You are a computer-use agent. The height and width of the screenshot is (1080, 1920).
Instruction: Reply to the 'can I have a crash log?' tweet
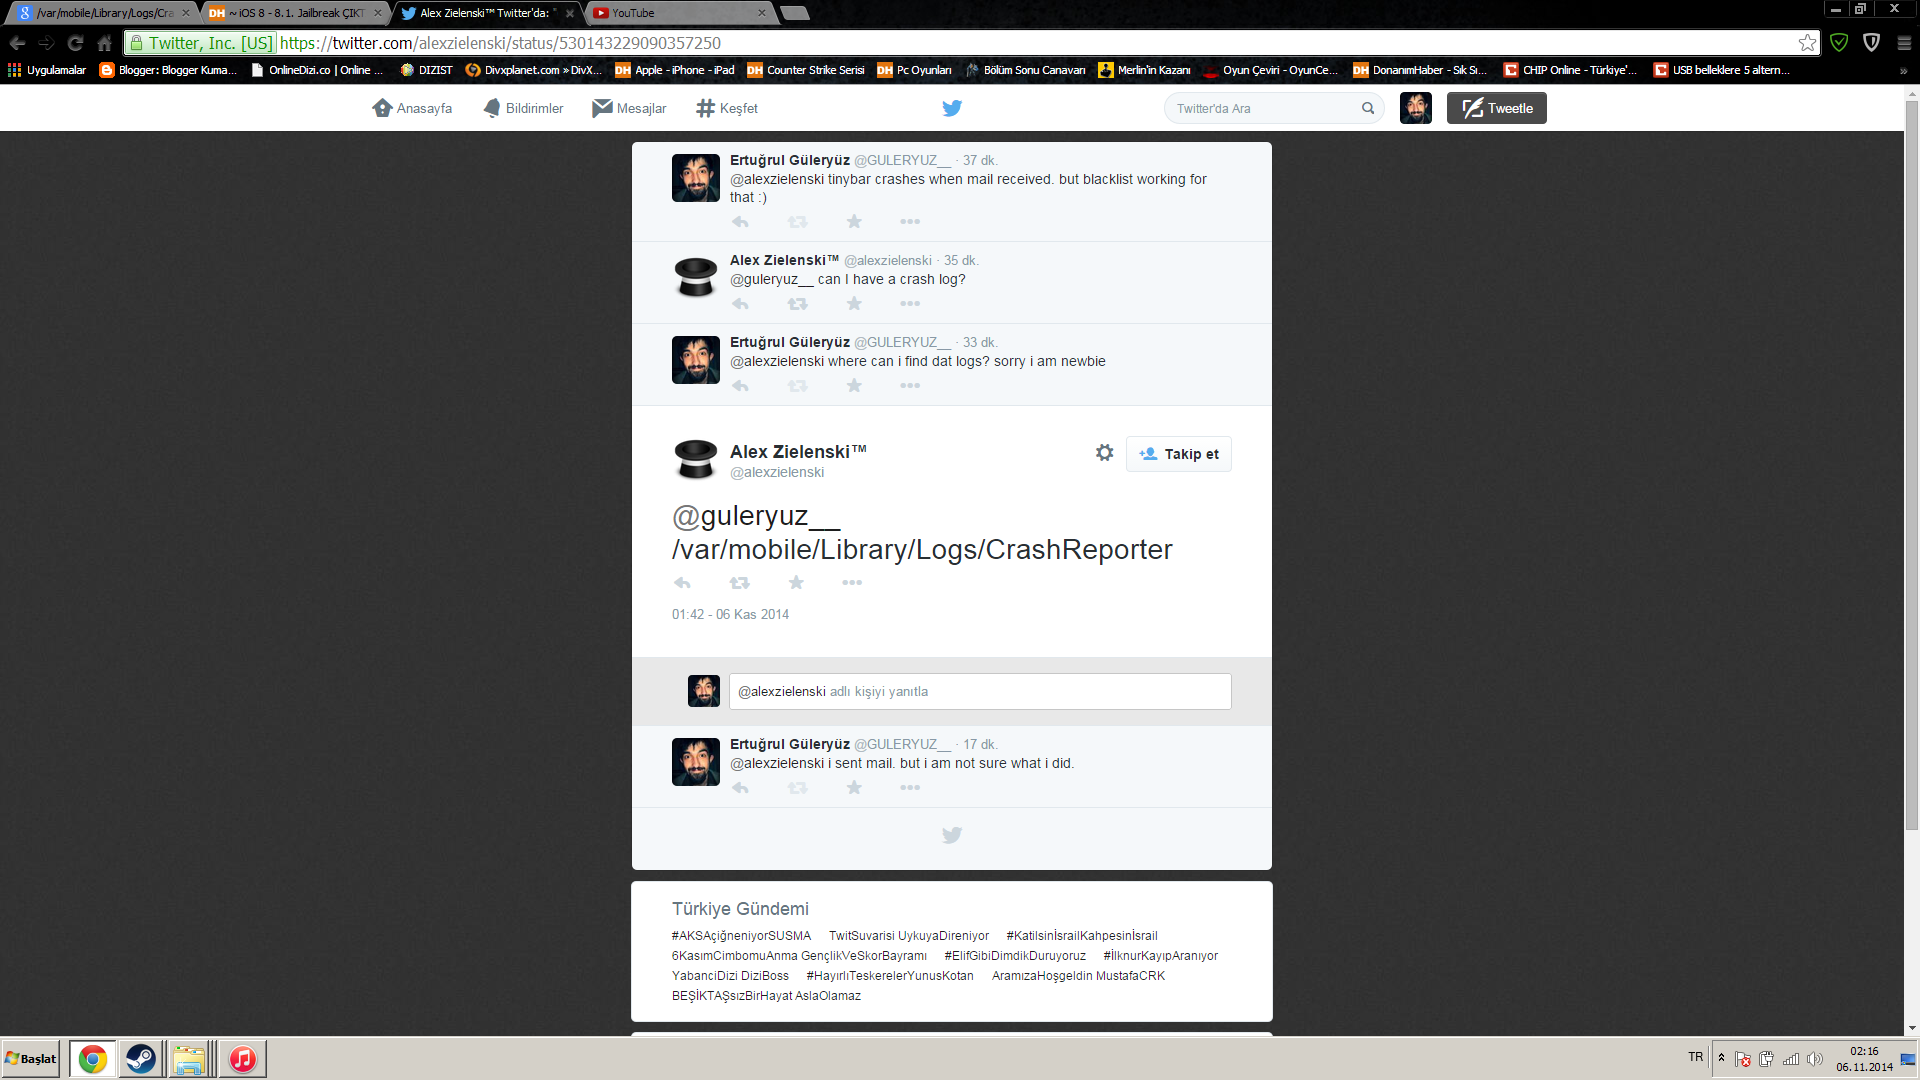click(740, 304)
